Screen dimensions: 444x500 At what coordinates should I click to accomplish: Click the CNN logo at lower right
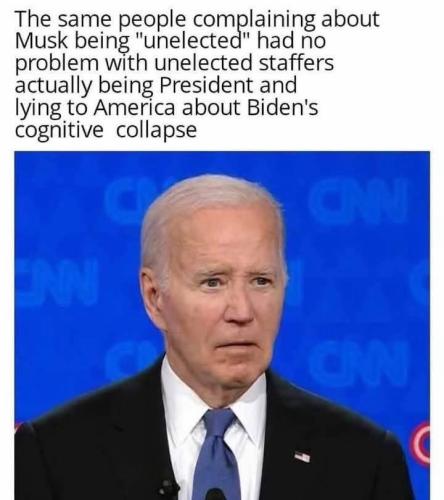(359, 364)
